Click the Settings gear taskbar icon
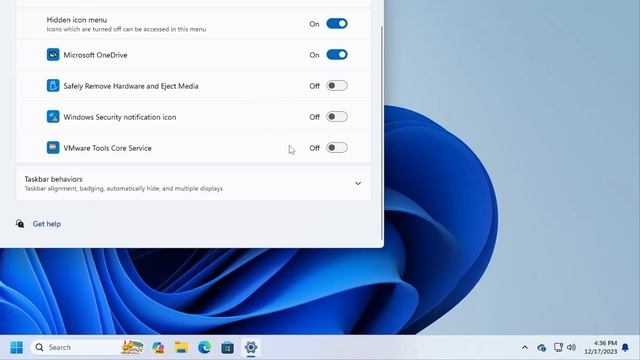Image resolution: width=640 pixels, height=360 pixels. (251, 347)
